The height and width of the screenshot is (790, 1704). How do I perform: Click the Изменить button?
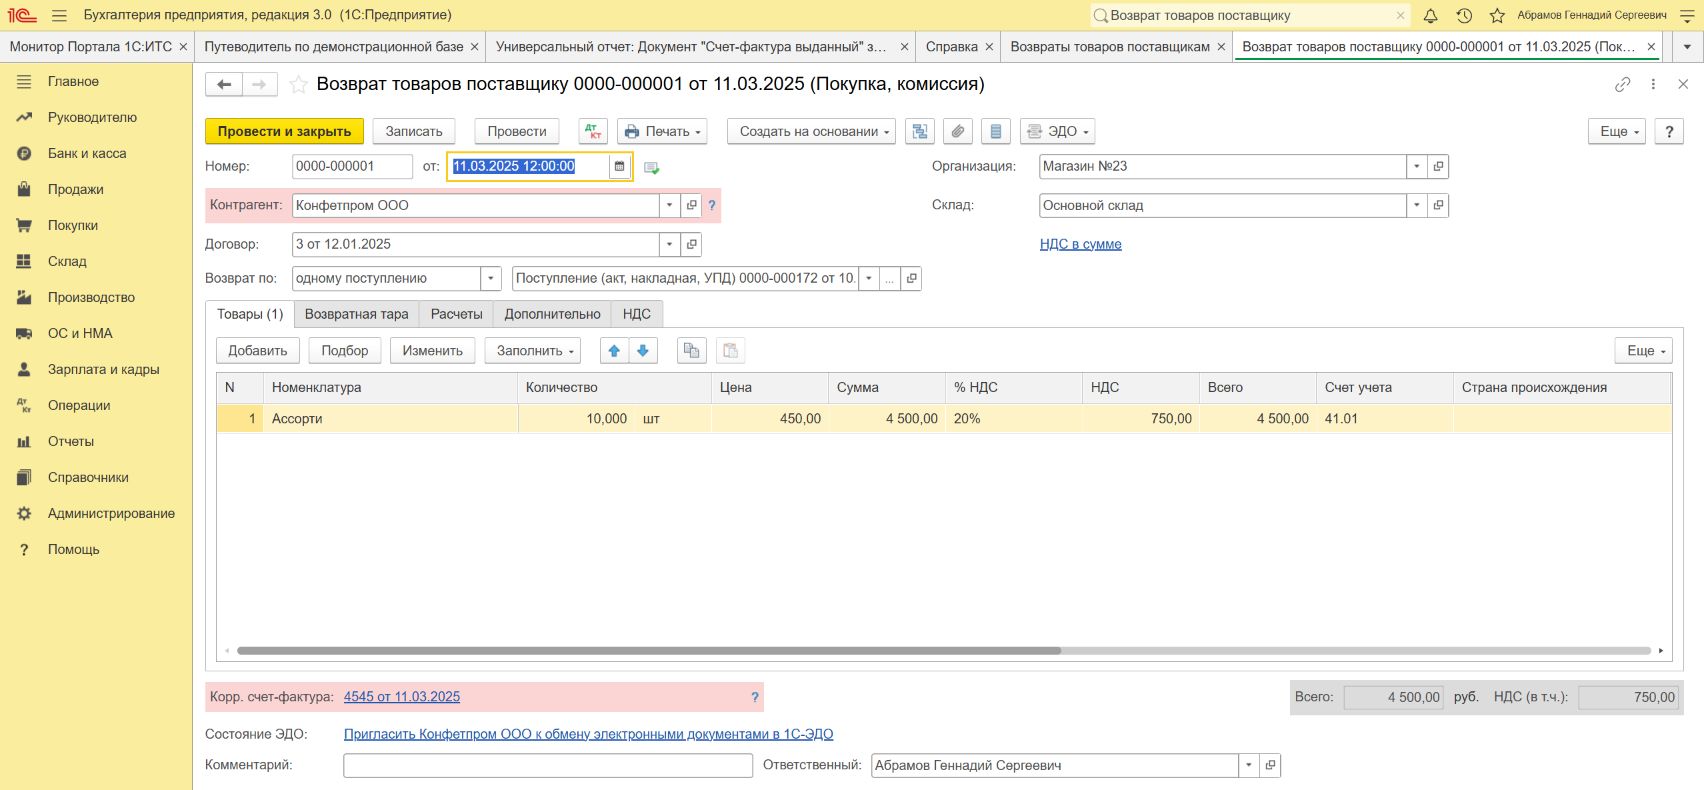pos(433,351)
